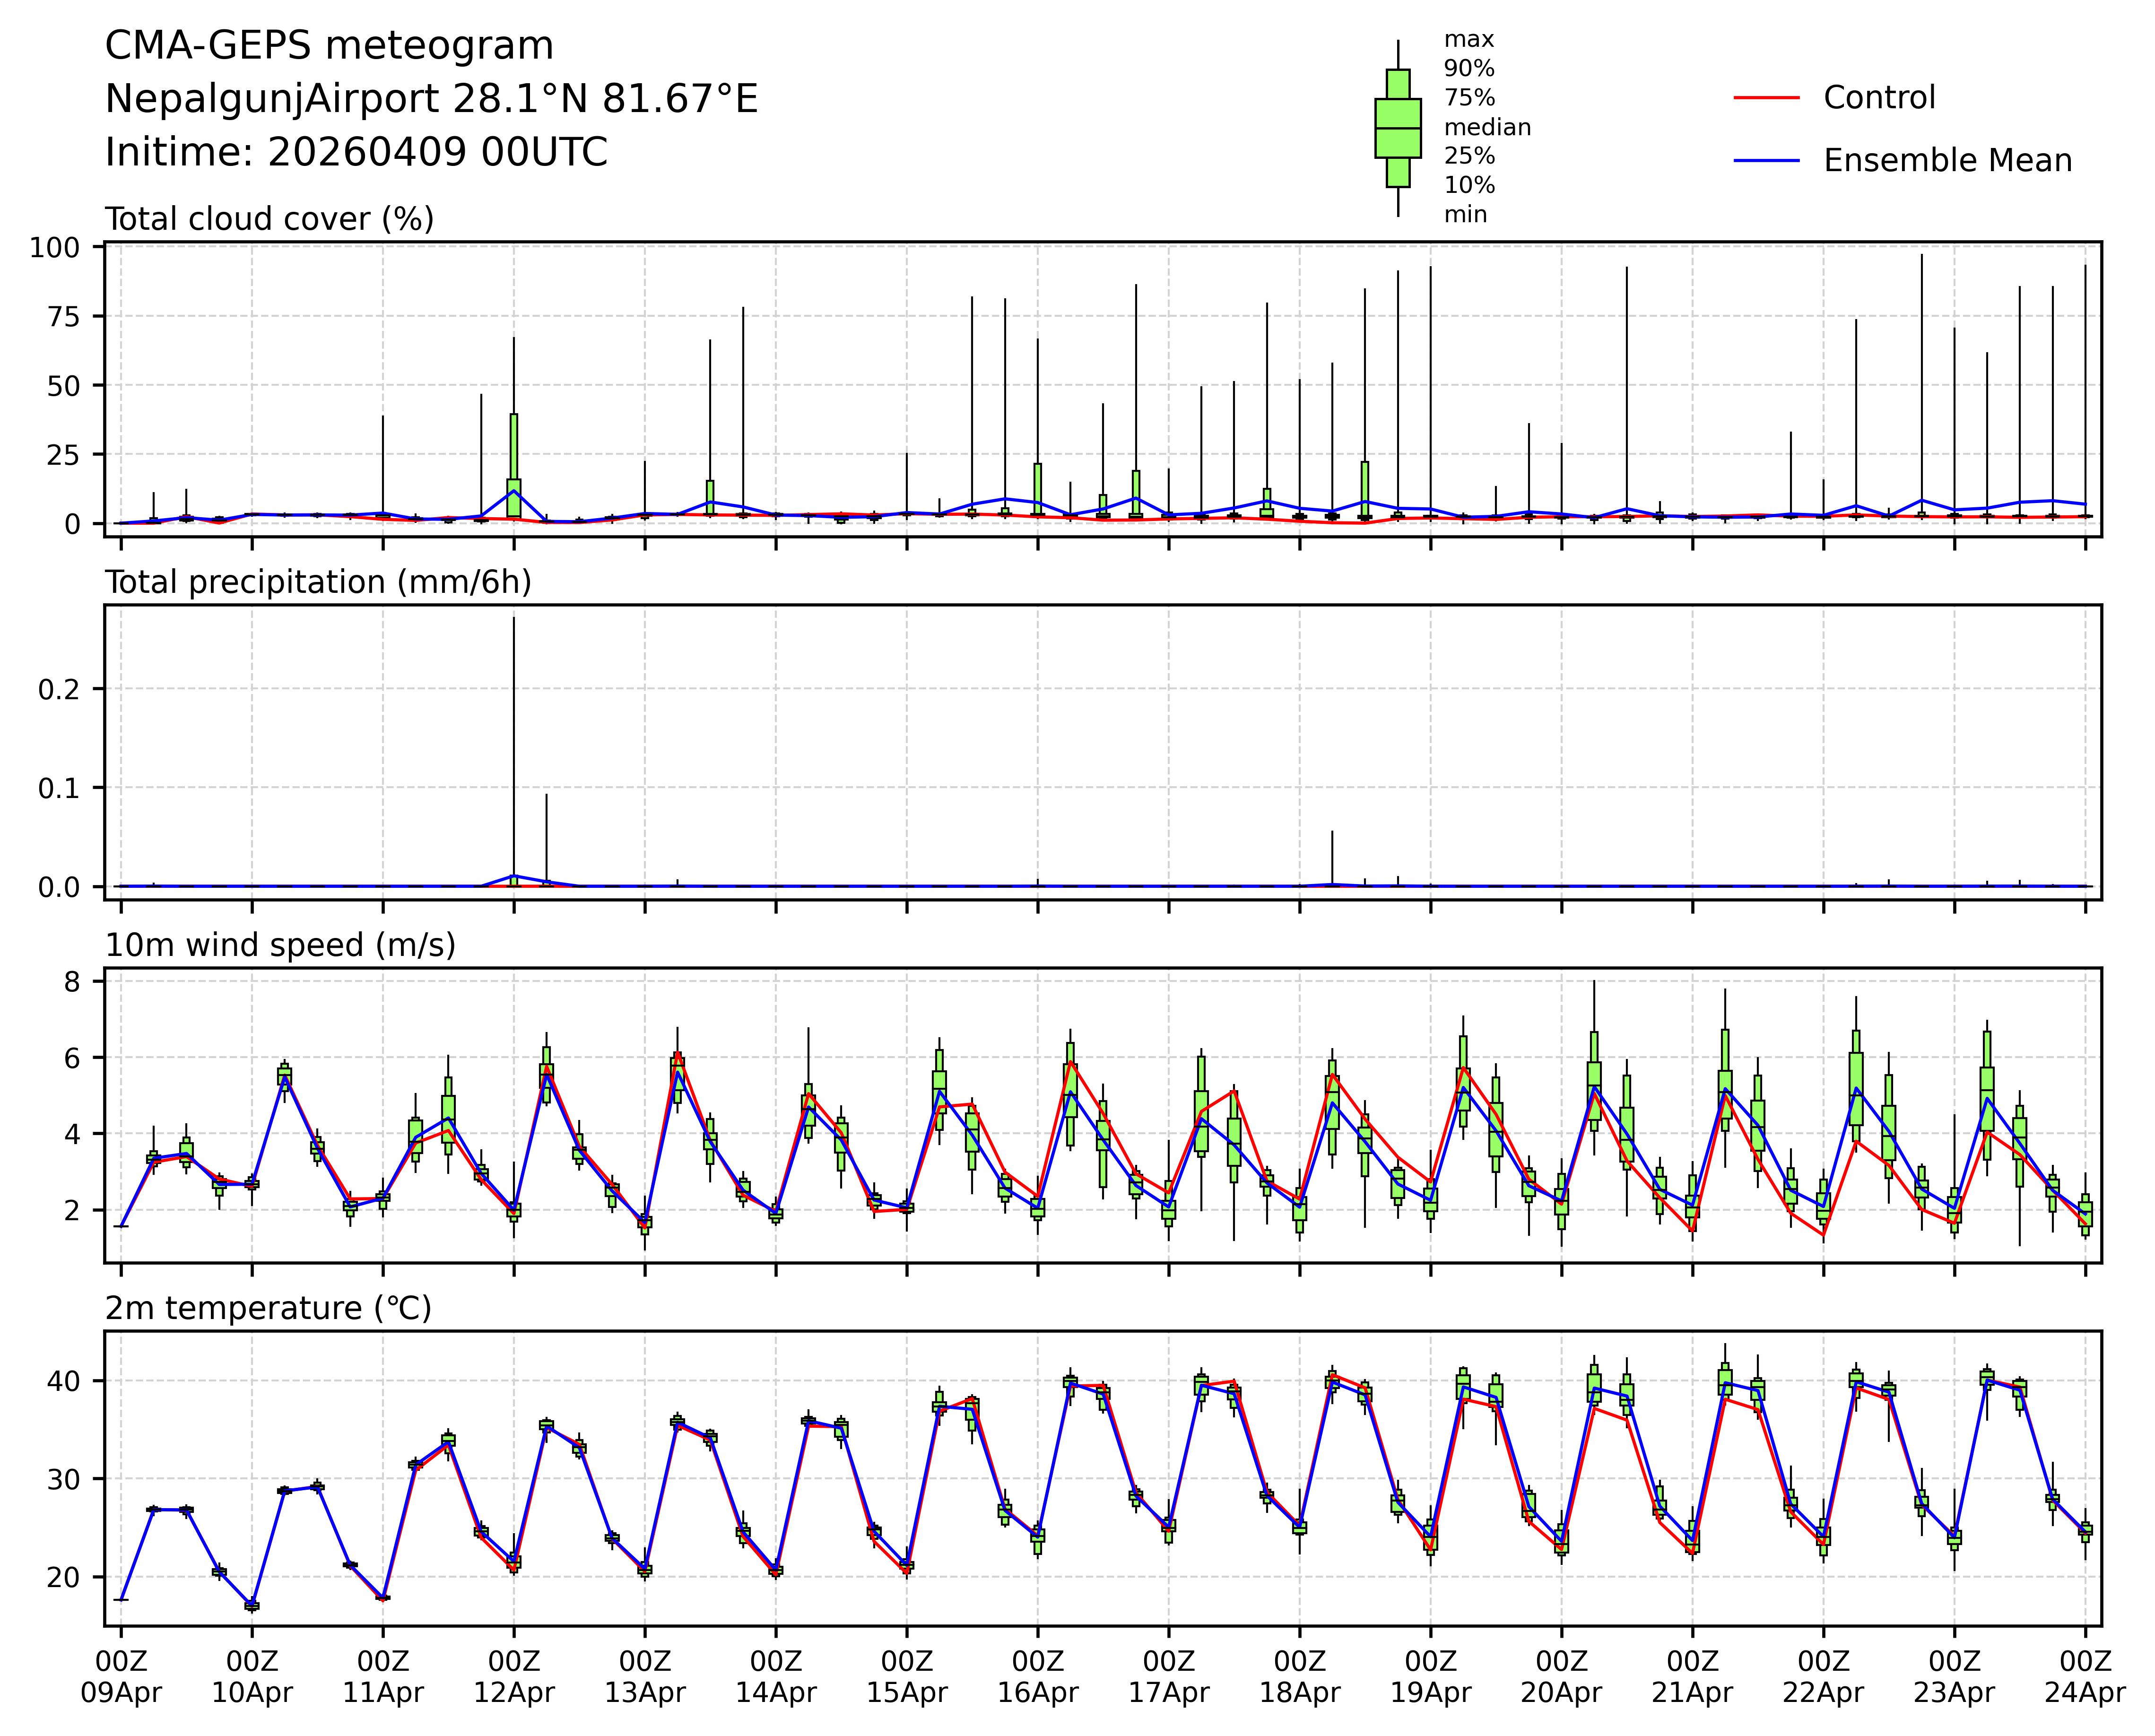Click the green boxplot legend icon
This screenshot has height=1736, width=2155.
click(x=1397, y=128)
